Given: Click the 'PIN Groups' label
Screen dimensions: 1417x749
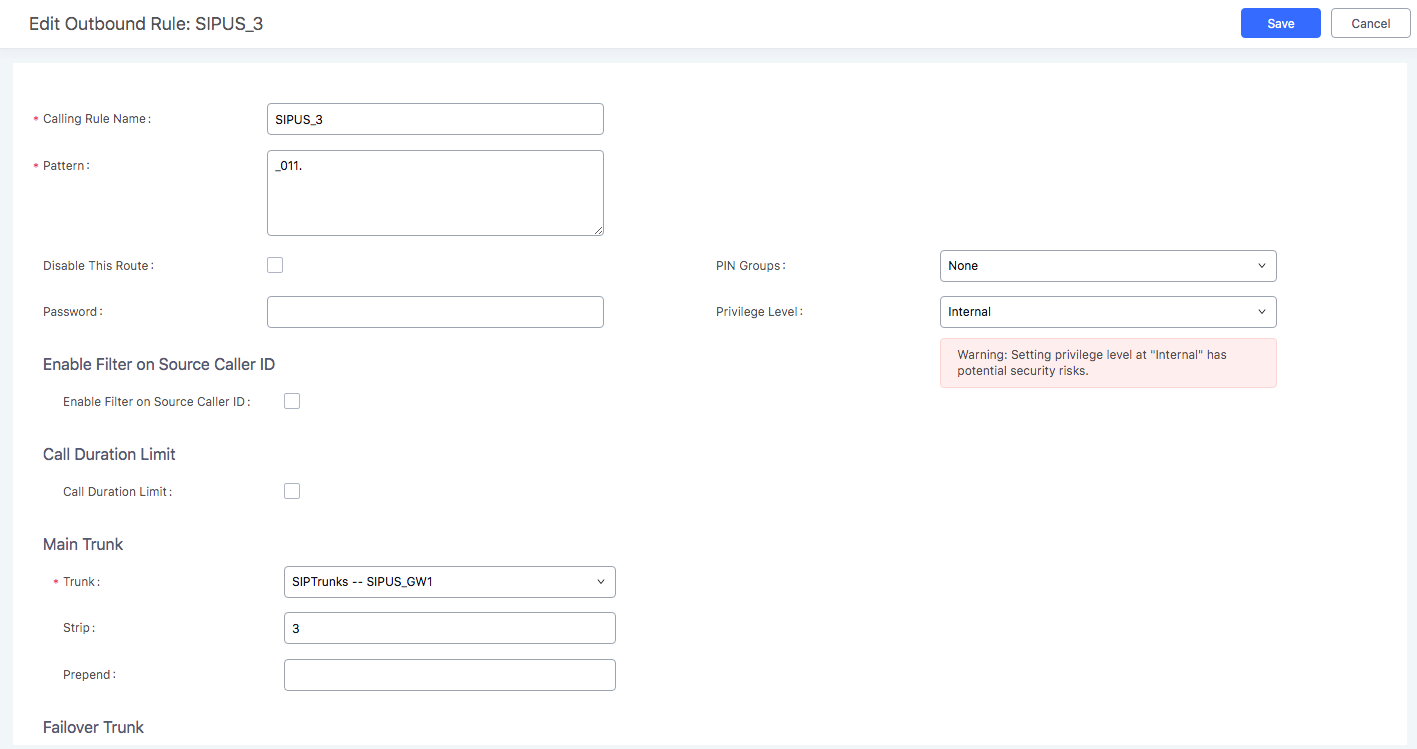Looking at the screenshot, I should [x=751, y=266].
